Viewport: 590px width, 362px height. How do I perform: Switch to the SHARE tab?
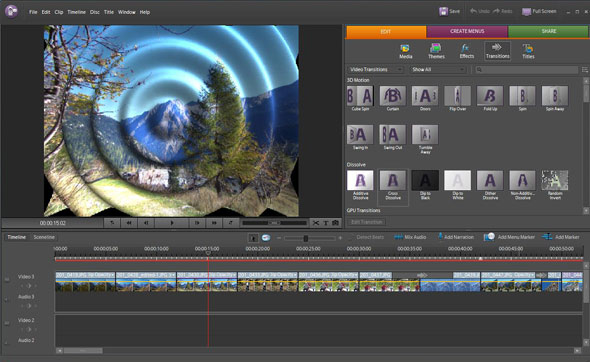[549, 32]
